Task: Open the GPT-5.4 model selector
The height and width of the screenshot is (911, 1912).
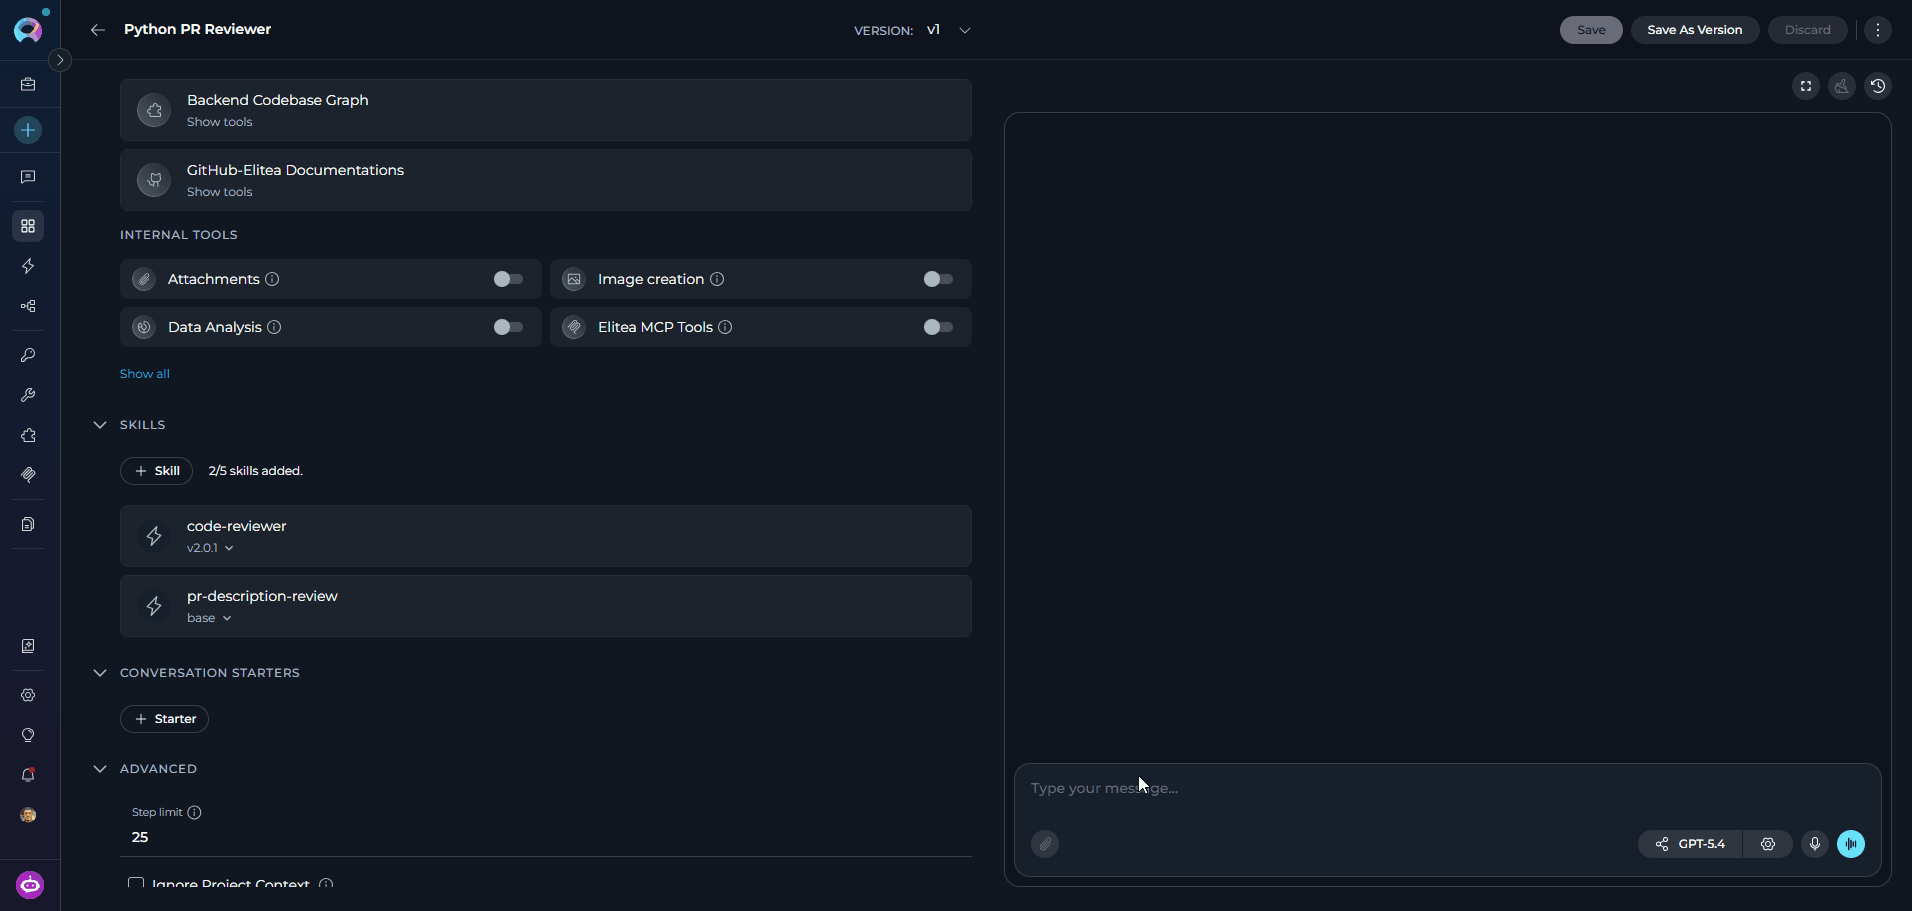Action: [x=1689, y=844]
